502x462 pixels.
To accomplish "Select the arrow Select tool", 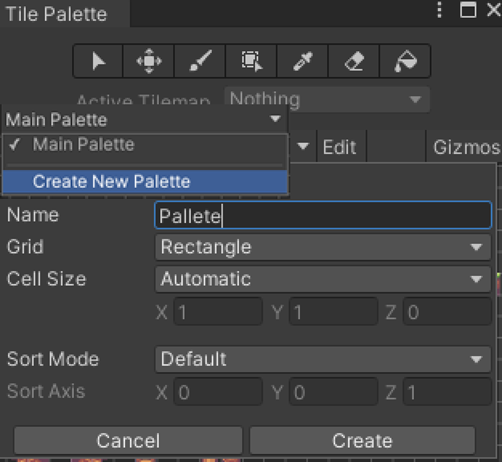I will 98,61.
